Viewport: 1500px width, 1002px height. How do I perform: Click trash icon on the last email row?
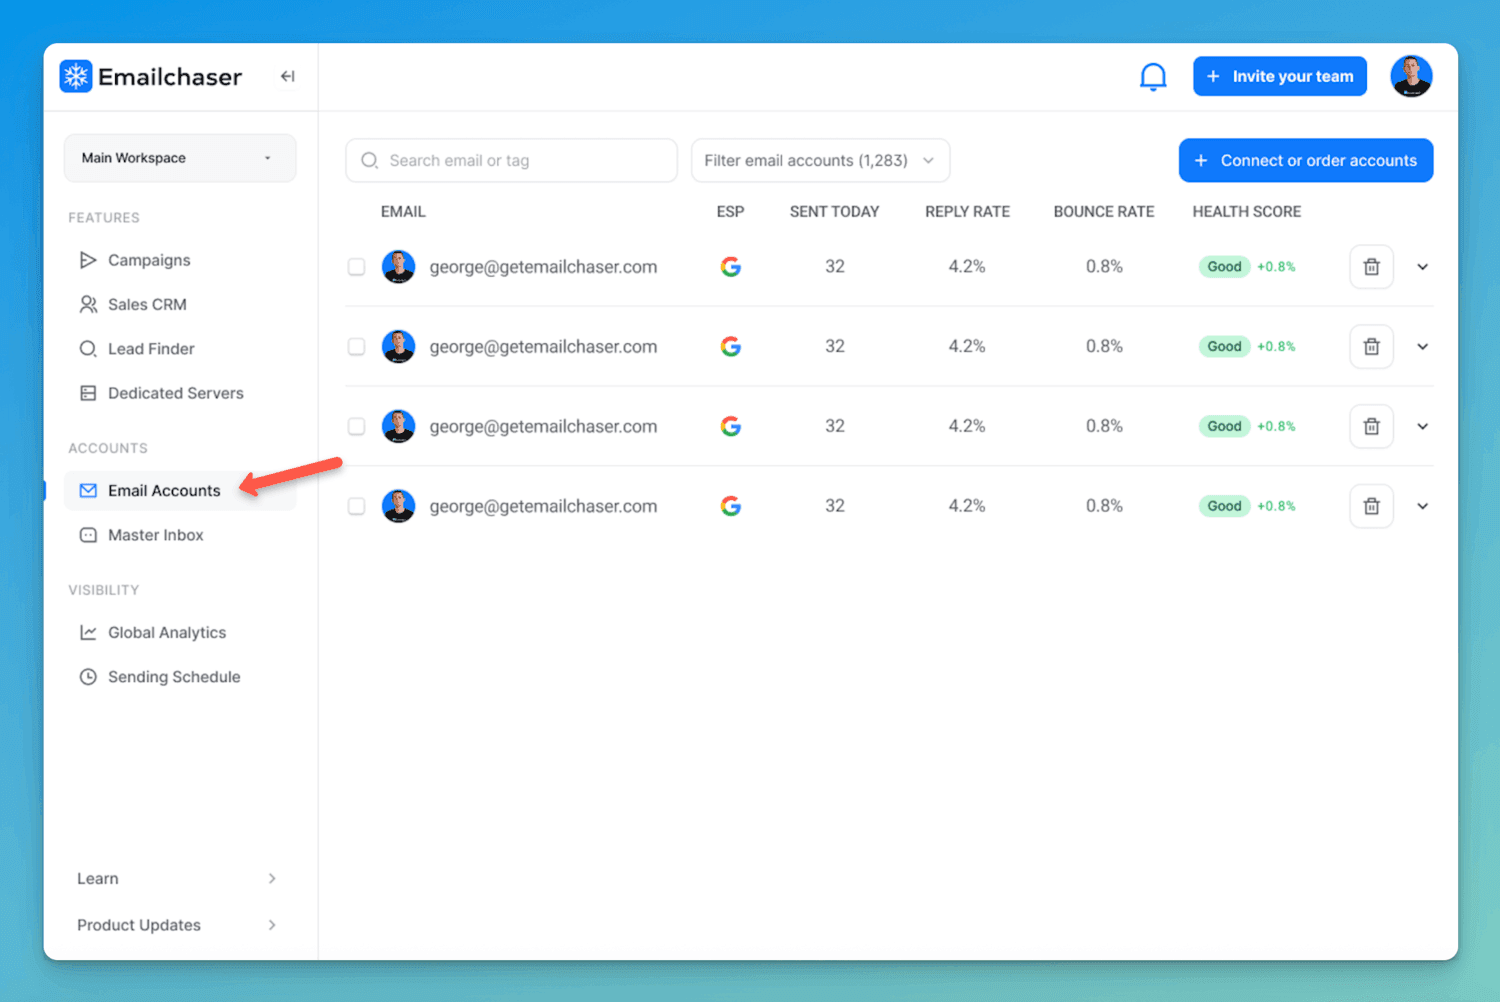[x=1371, y=506]
